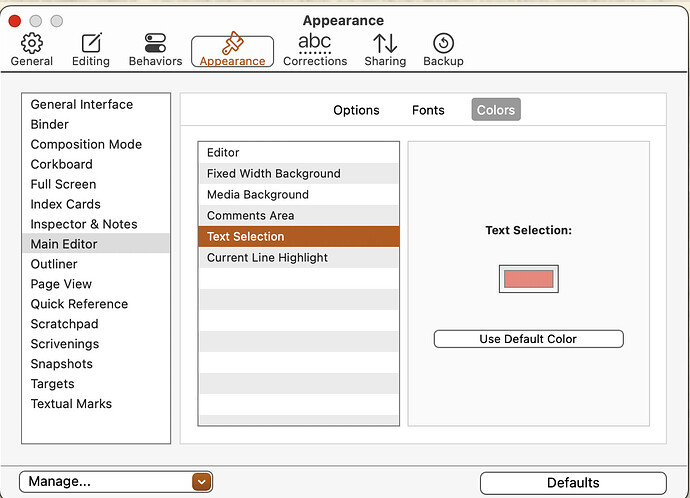Screen dimensions: 690x498
Task: Select Main Editor in the sidebar
Action: [x=95, y=244]
